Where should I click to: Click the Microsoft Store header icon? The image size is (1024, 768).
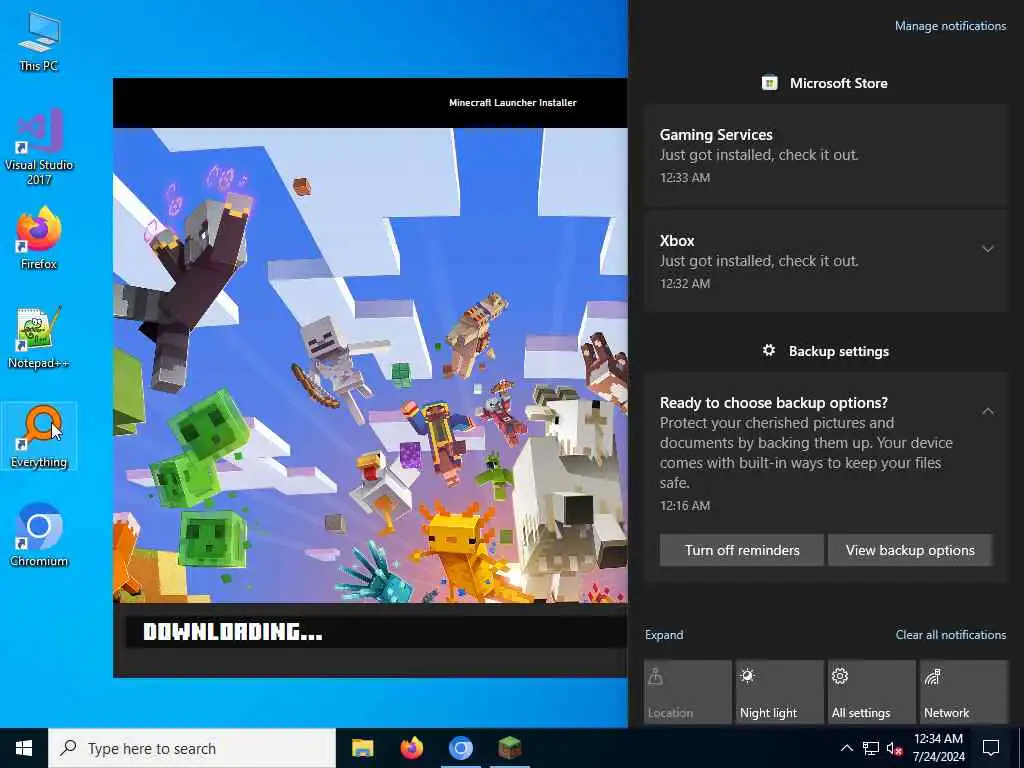(769, 83)
